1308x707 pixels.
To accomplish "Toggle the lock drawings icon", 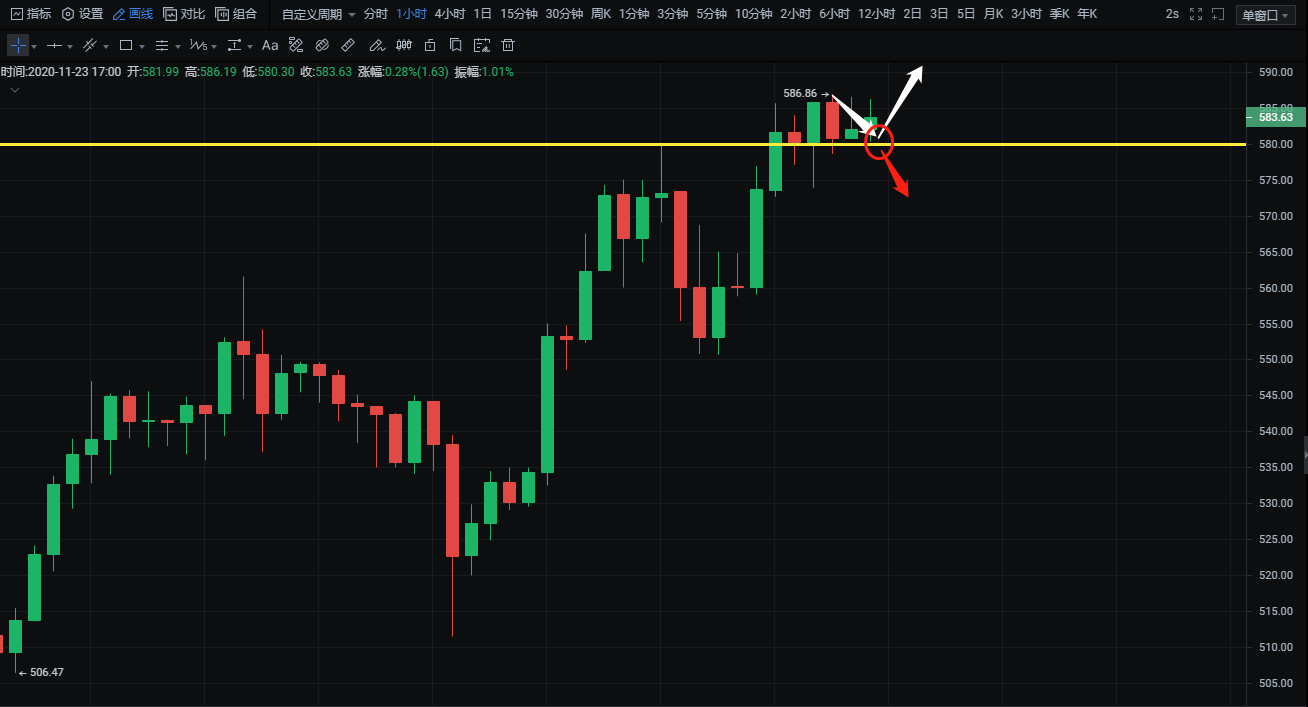I will click(x=430, y=46).
